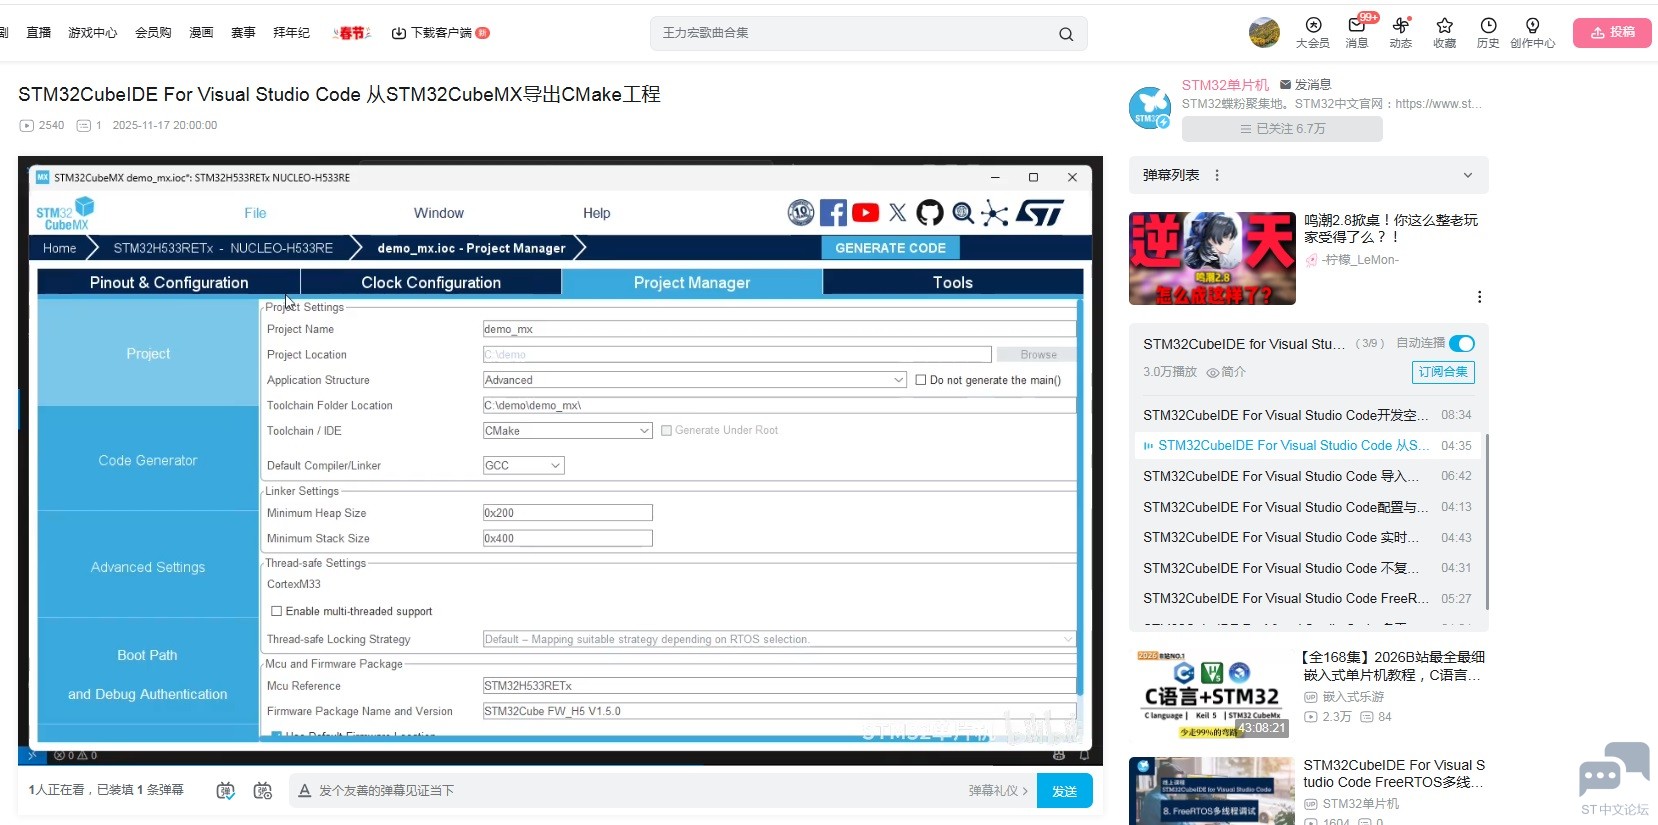Switch to Pinout & Configuration tab
Viewport: 1658px width, 825px height.
[169, 283]
